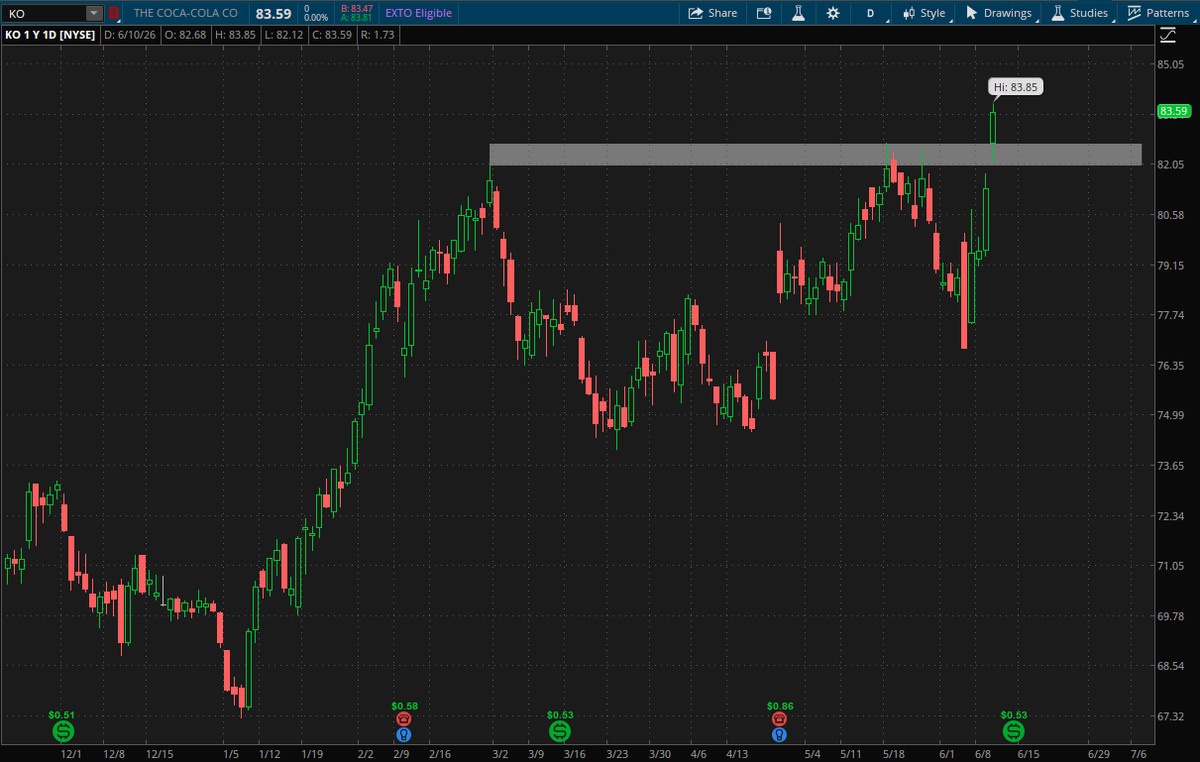This screenshot has height=762, width=1200.
Task: Click the EXTO Eligible label
Action: coord(418,13)
